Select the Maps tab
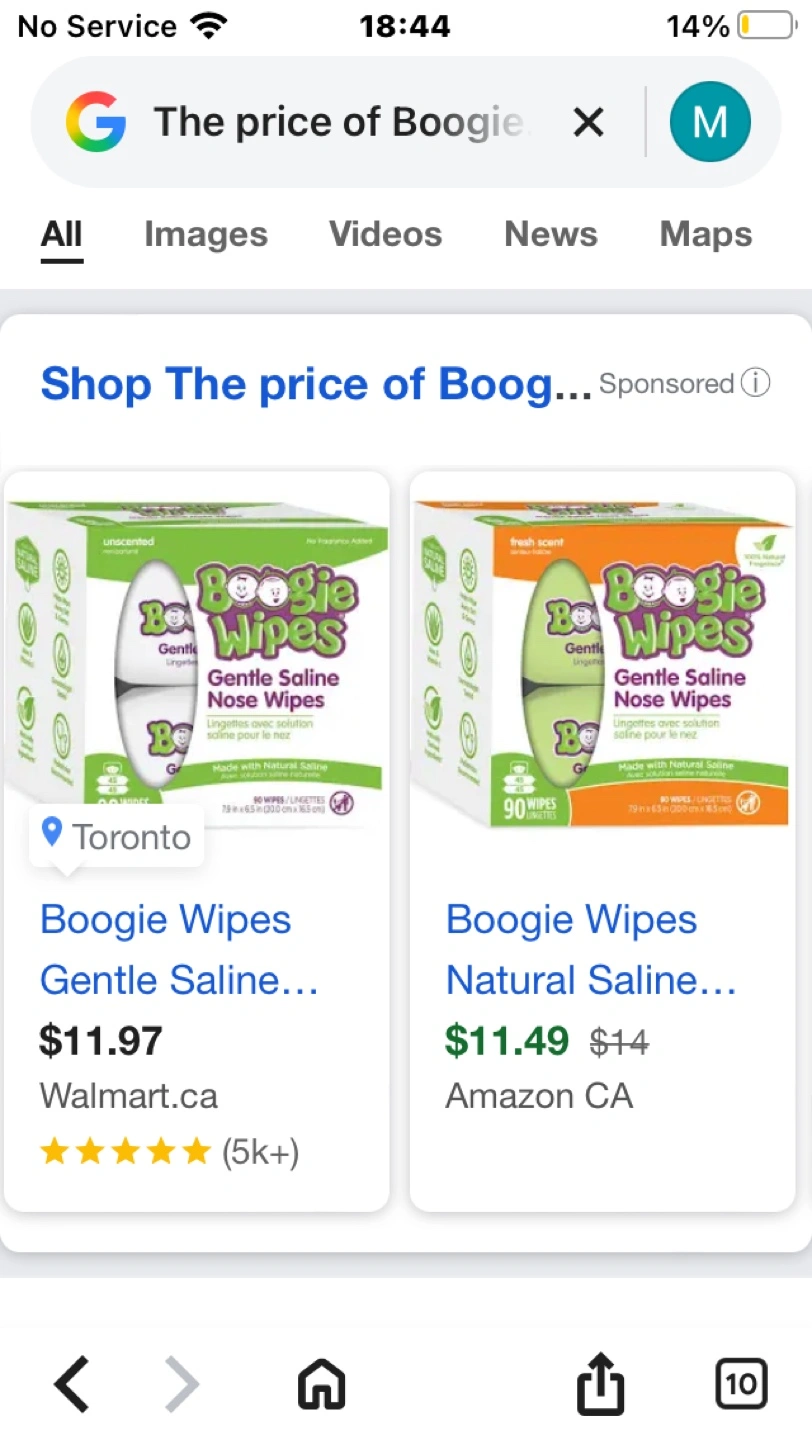The height and width of the screenshot is (1440, 812). click(x=706, y=234)
